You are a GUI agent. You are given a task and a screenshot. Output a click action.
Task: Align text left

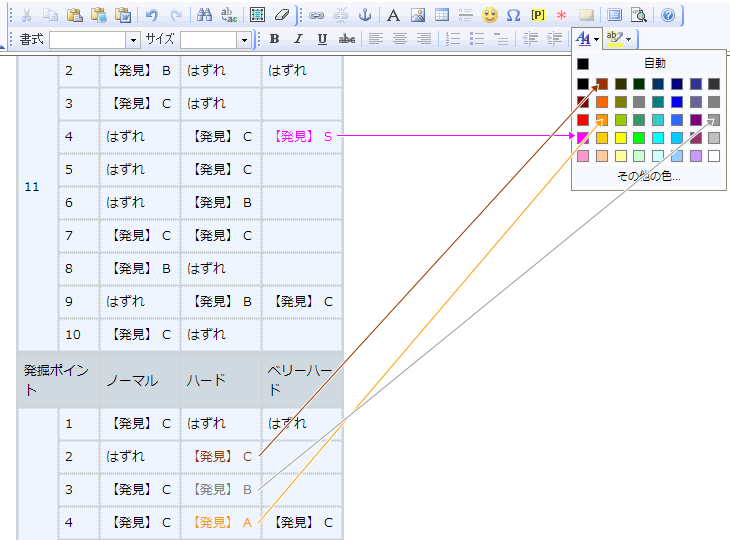pyautogui.click(x=376, y=39)
